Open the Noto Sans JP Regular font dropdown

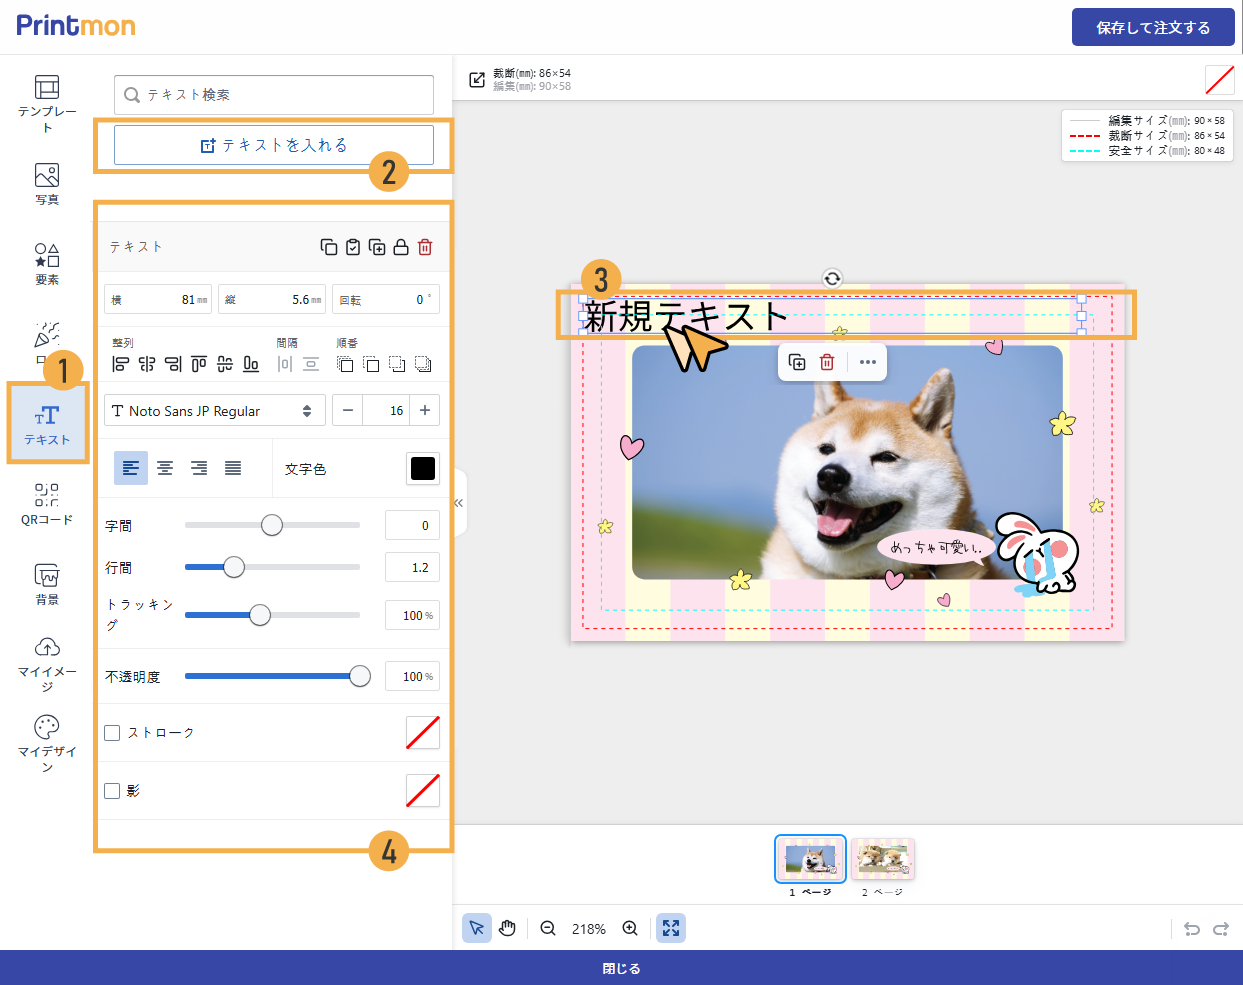click(x=214, y=411)
